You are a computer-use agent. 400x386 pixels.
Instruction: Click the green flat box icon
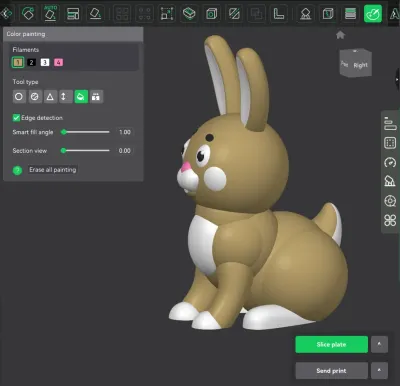189,14
